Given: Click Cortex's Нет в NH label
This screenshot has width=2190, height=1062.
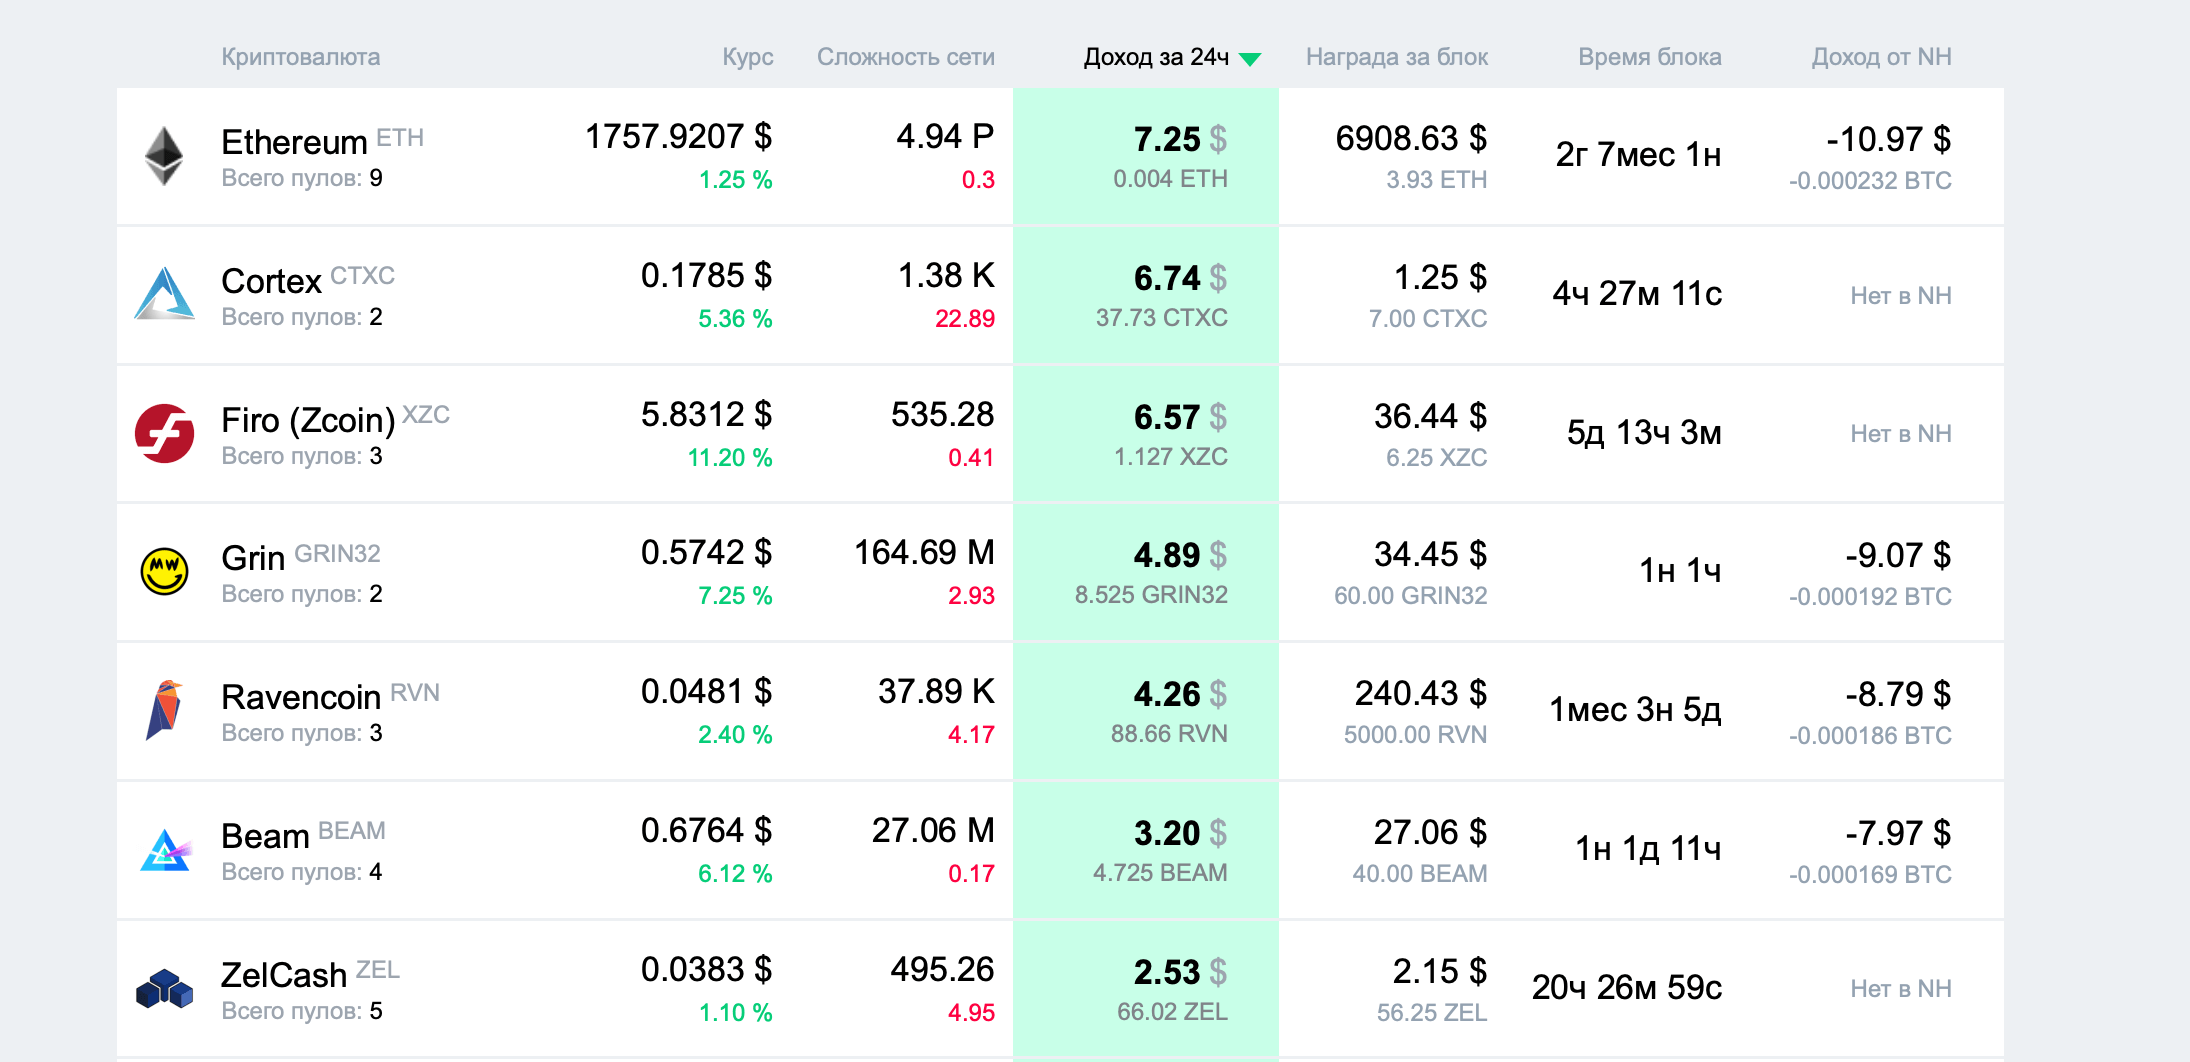Looking at the screenshot, I should (1901, 295).
